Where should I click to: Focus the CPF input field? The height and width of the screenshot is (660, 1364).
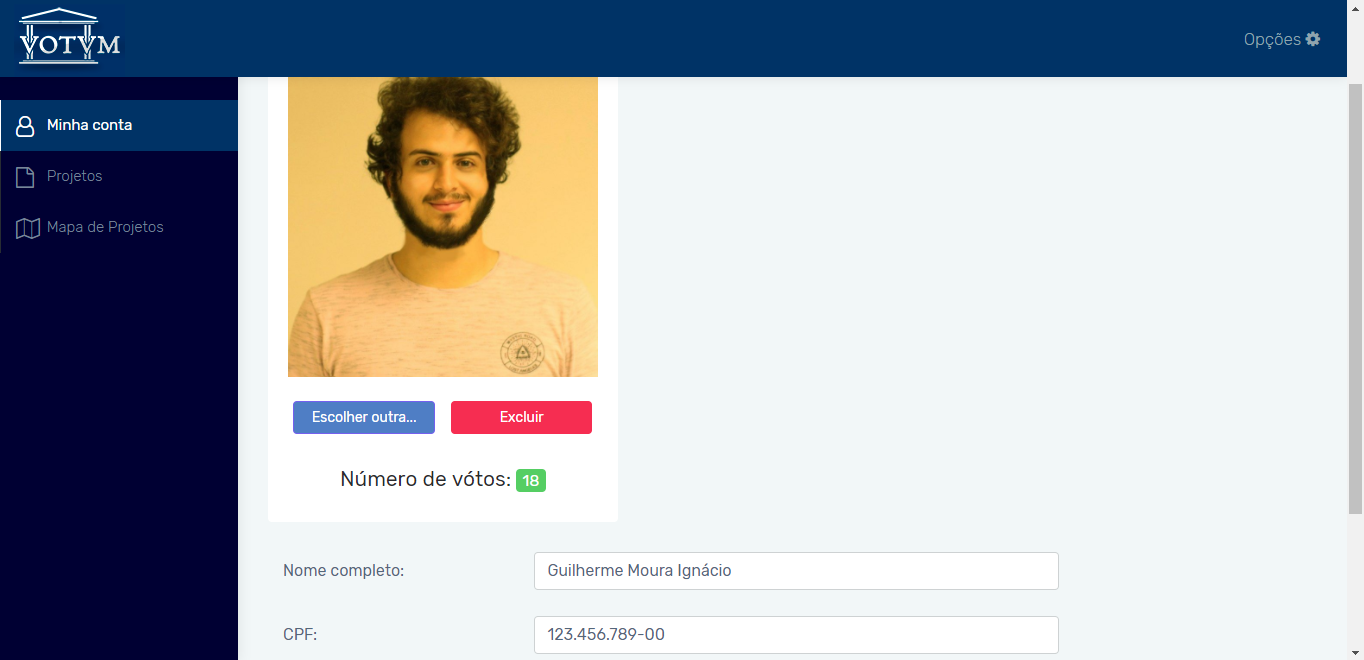click(796, 635)
